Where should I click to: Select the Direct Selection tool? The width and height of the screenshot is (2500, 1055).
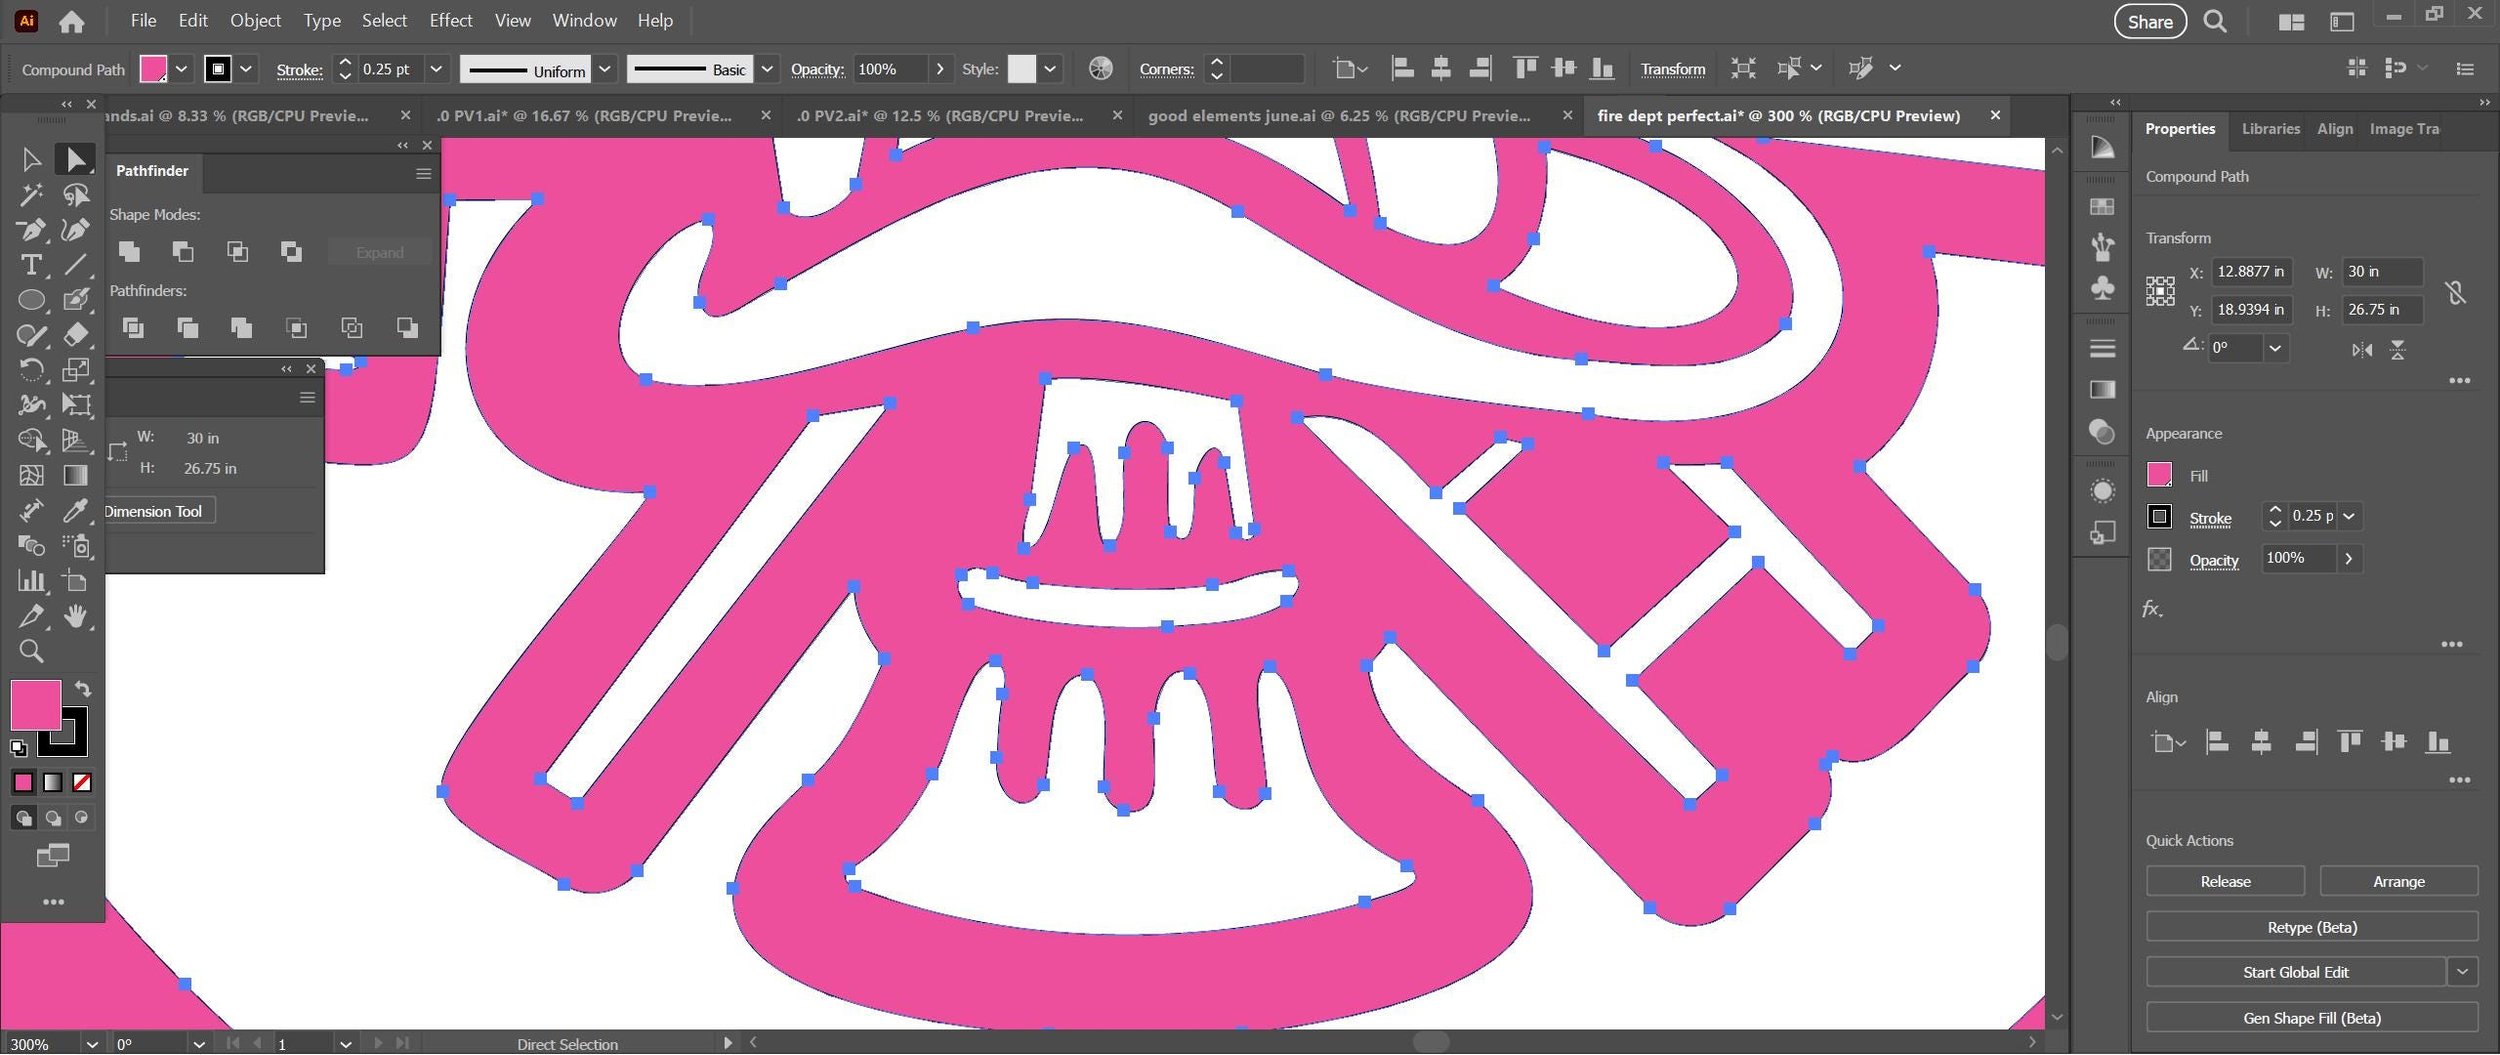pyautogui.click(x=75, y=159)
